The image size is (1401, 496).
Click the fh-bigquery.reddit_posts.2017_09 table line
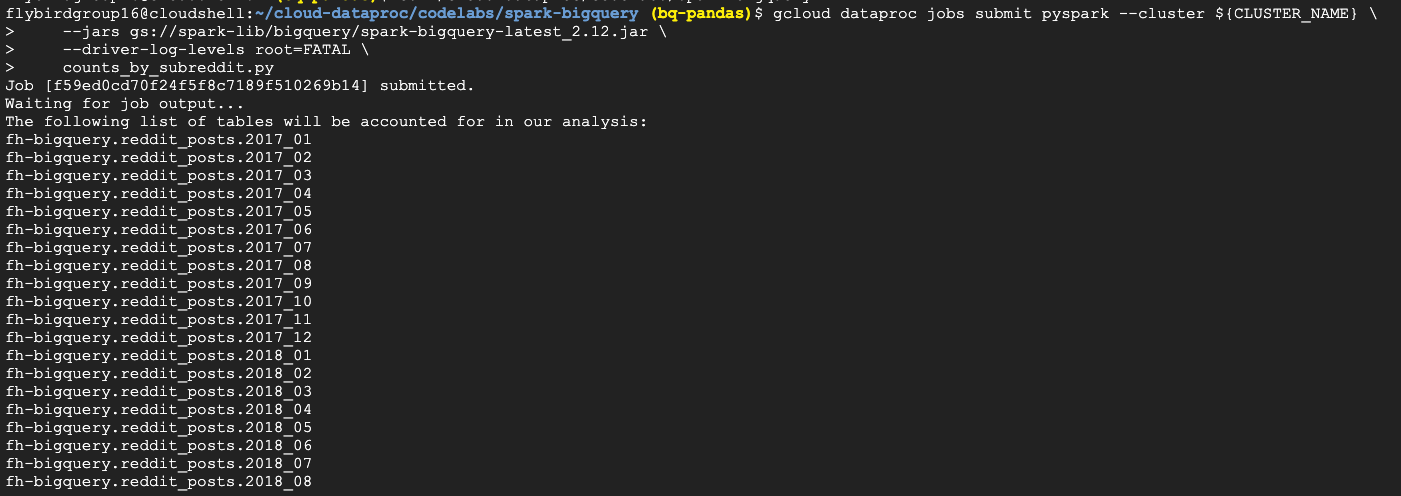[159, 283]
